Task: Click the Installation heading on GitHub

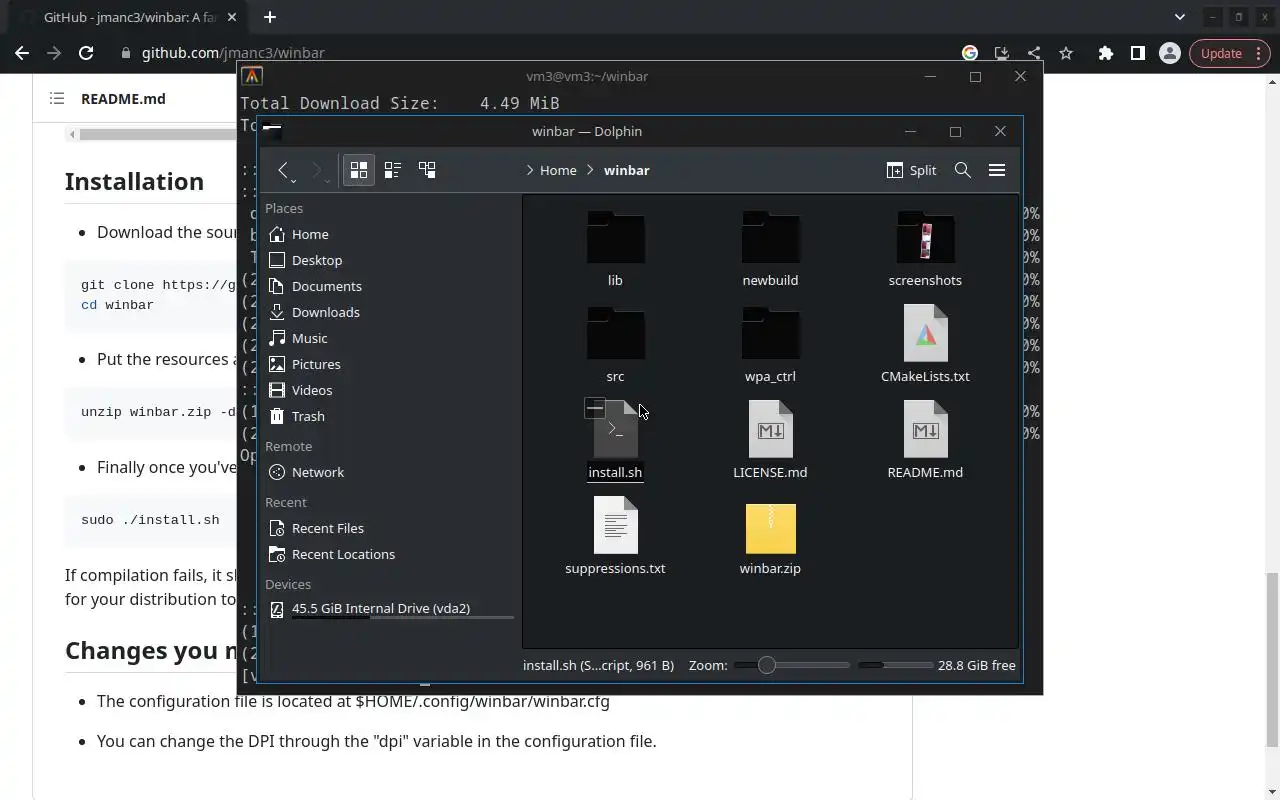Action: (134, 181)
